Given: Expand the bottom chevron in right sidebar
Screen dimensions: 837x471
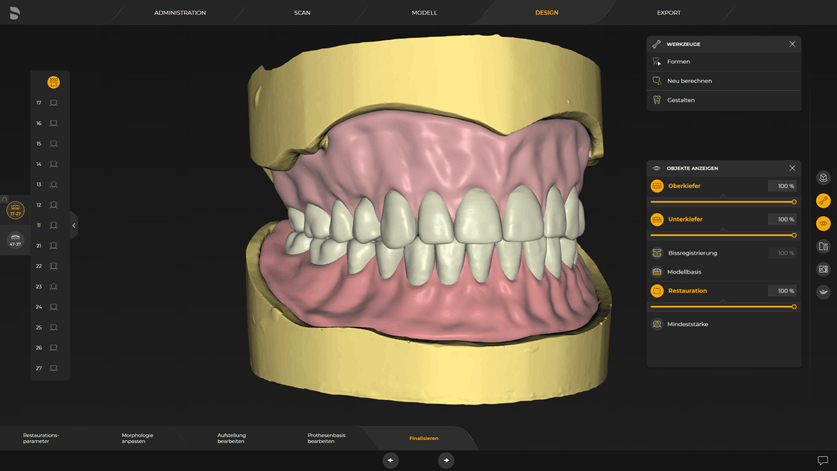Looking at the screenshot, I should pos(823,292).
